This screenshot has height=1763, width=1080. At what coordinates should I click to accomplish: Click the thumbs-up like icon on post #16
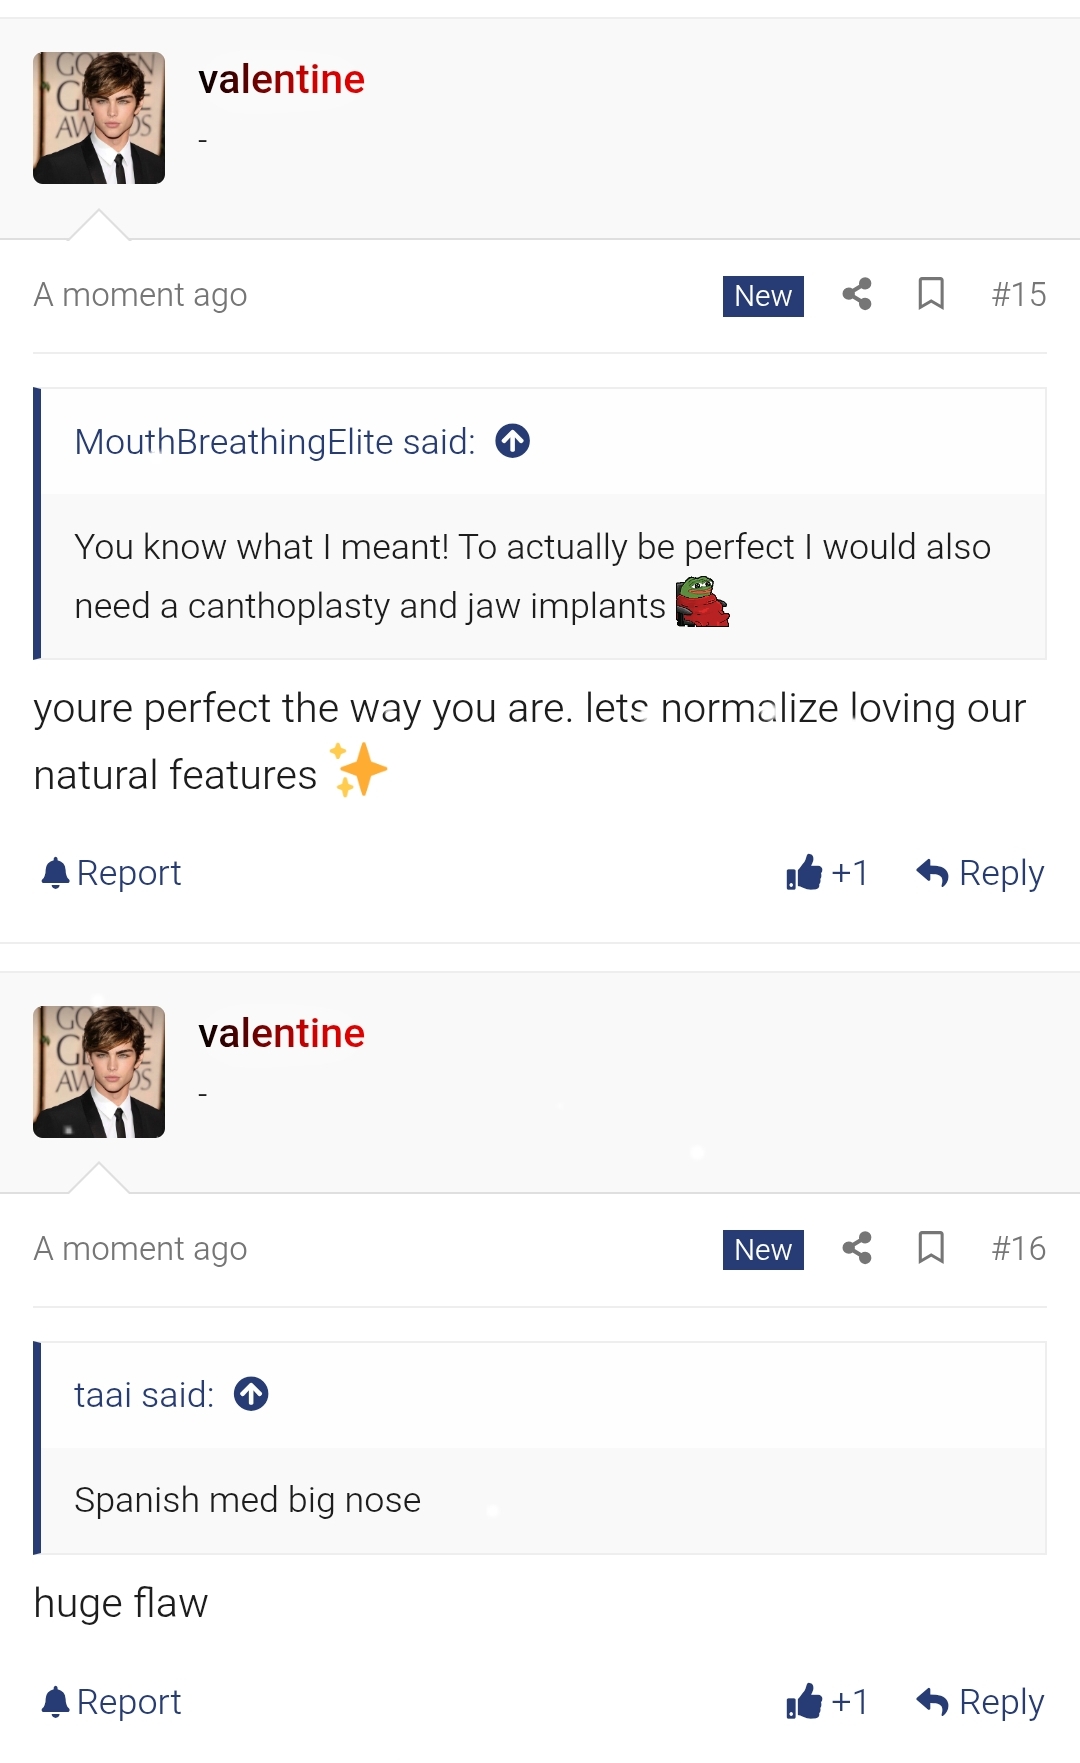[x=804, y=1700]
